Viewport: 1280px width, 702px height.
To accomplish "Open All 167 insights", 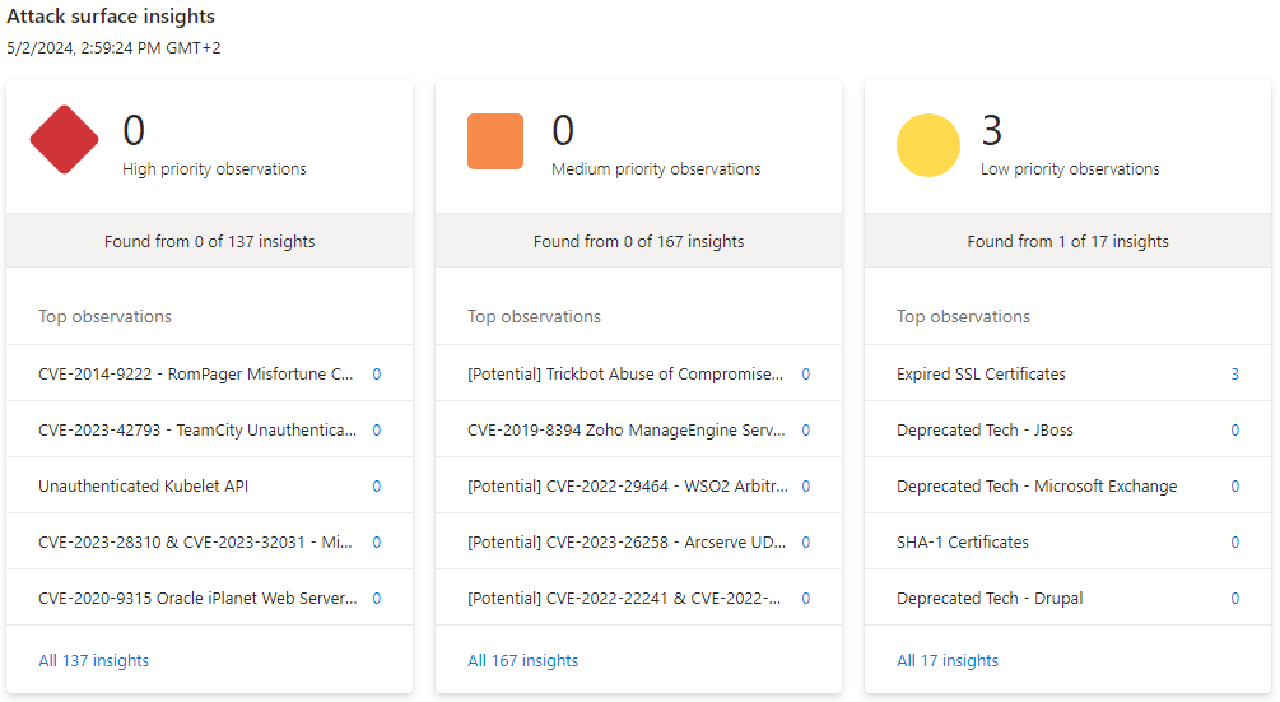I will click(522, 660).
